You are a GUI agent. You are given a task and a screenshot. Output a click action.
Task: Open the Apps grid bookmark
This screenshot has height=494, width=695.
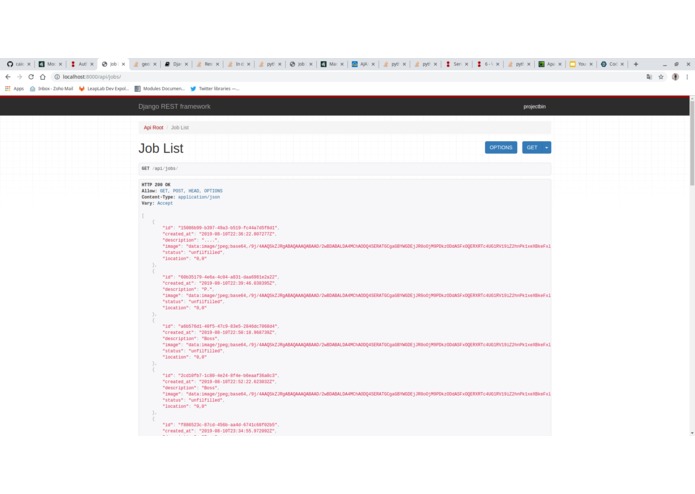14,89
